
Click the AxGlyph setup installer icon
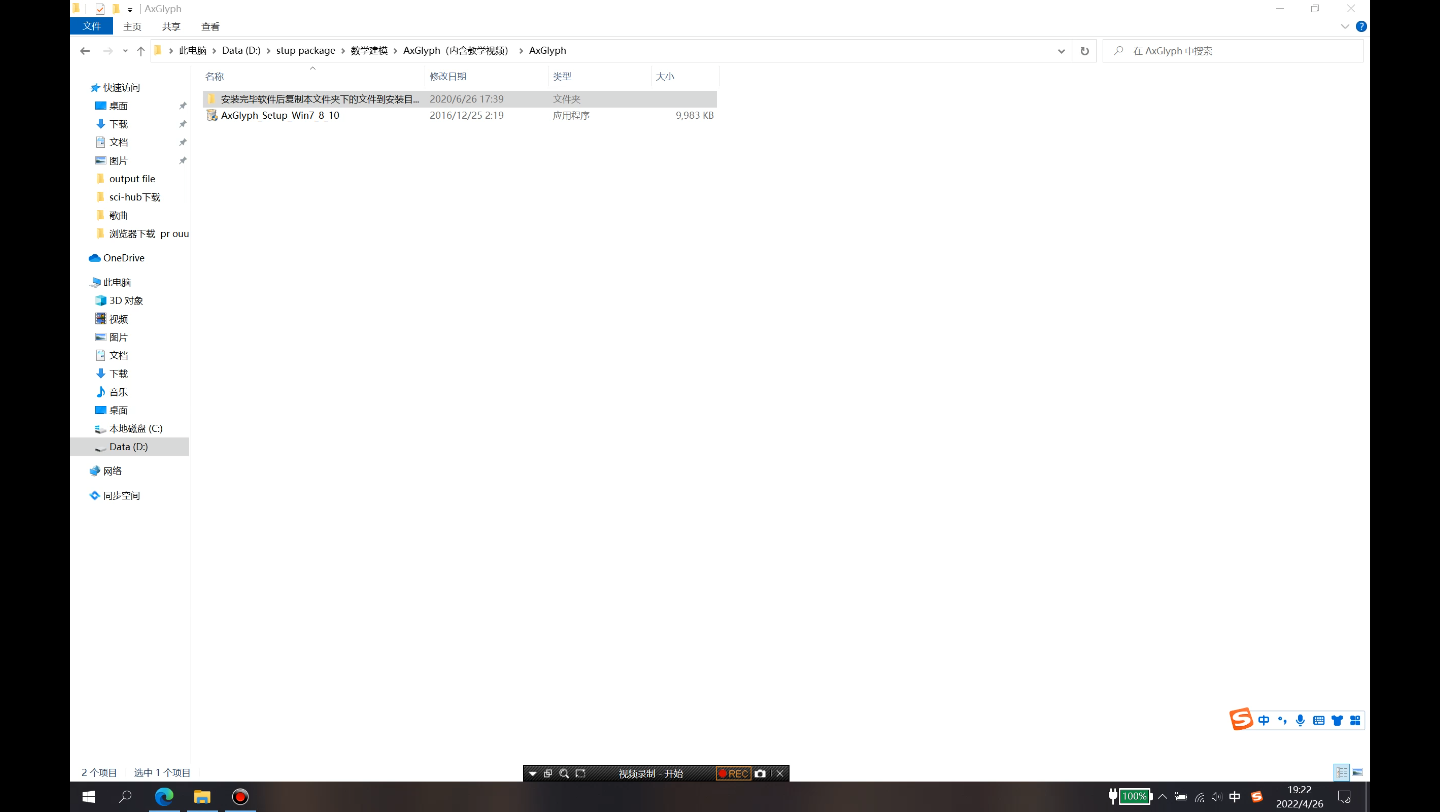[211, 115]
